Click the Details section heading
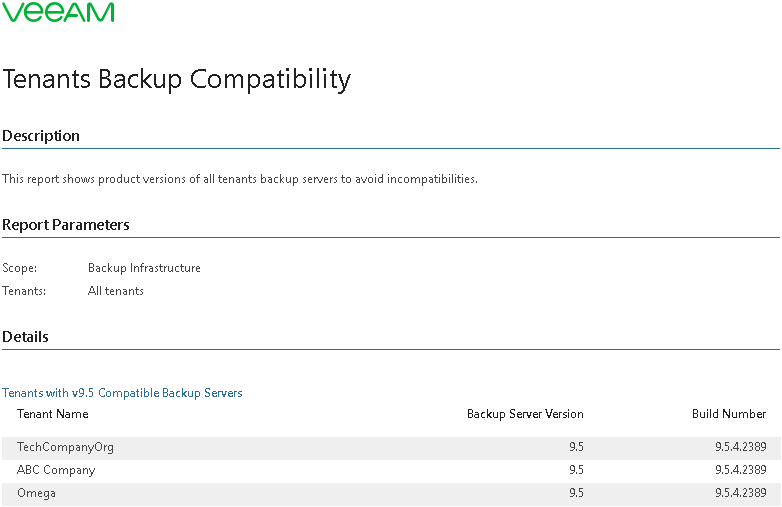The height and width of the screenshot is (507, 782). 25,337
